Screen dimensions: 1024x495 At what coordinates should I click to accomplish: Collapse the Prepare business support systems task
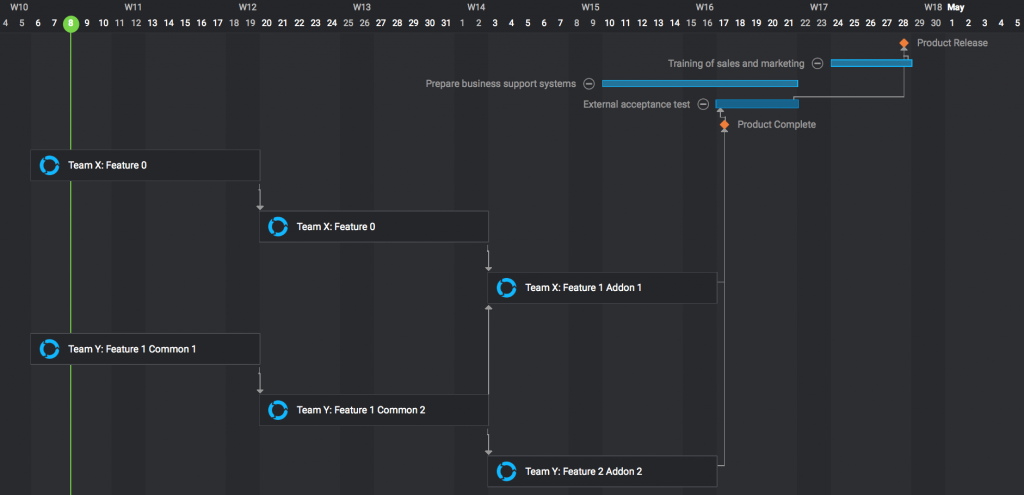click(x=589, y=84)
